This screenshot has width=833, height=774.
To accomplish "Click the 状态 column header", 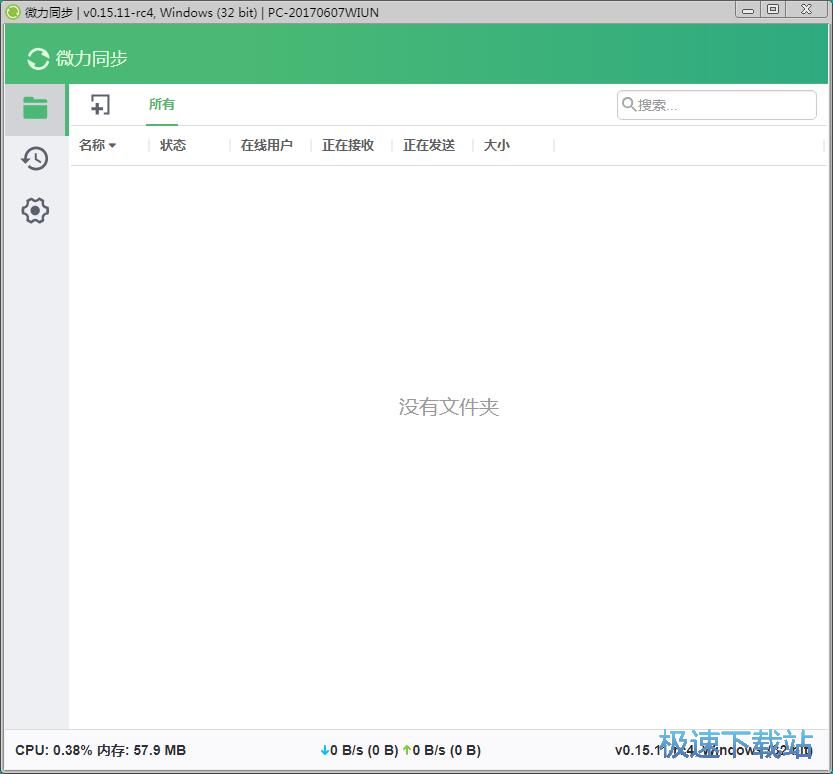I will point(173,145).
